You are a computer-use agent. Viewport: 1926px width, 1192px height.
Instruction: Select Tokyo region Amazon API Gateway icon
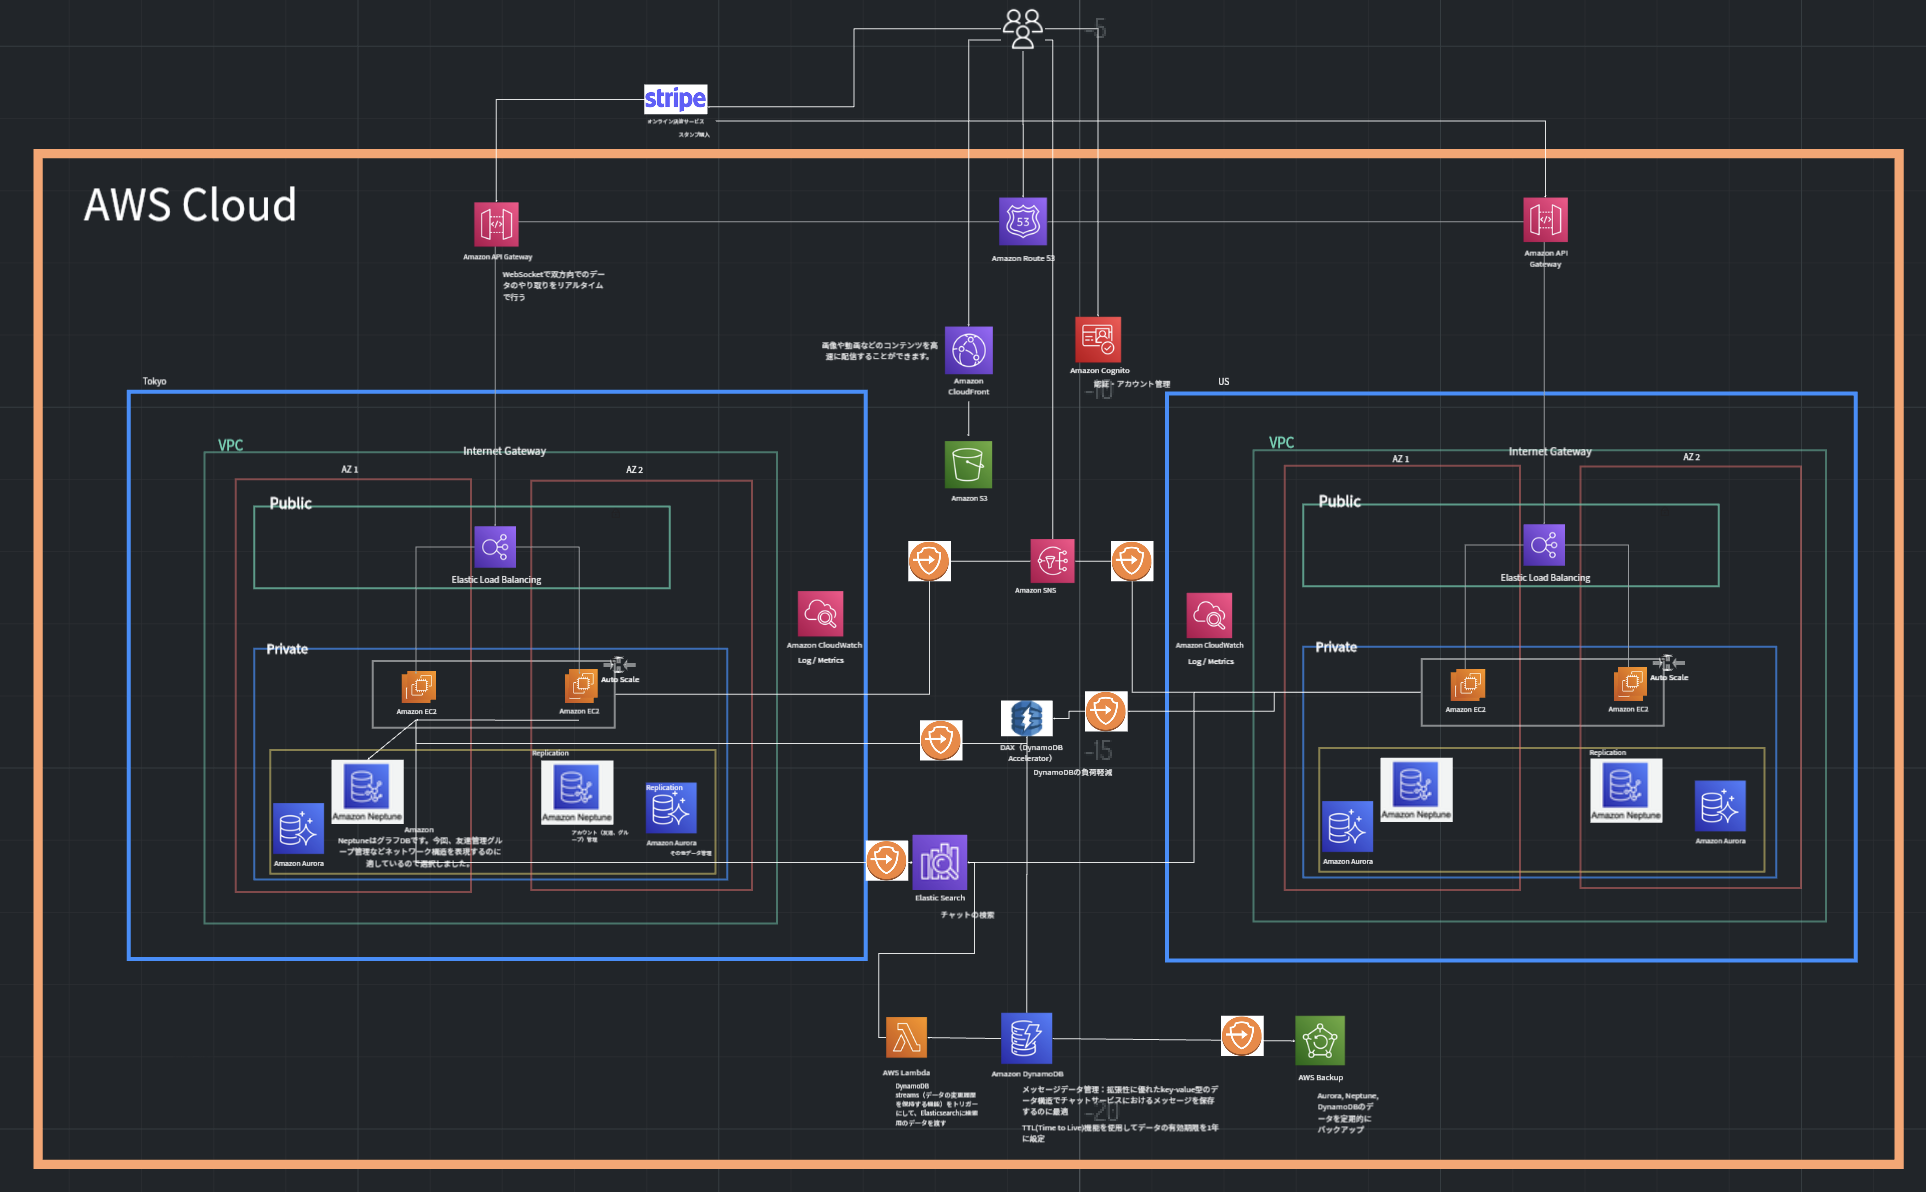[x=496, y=224]
